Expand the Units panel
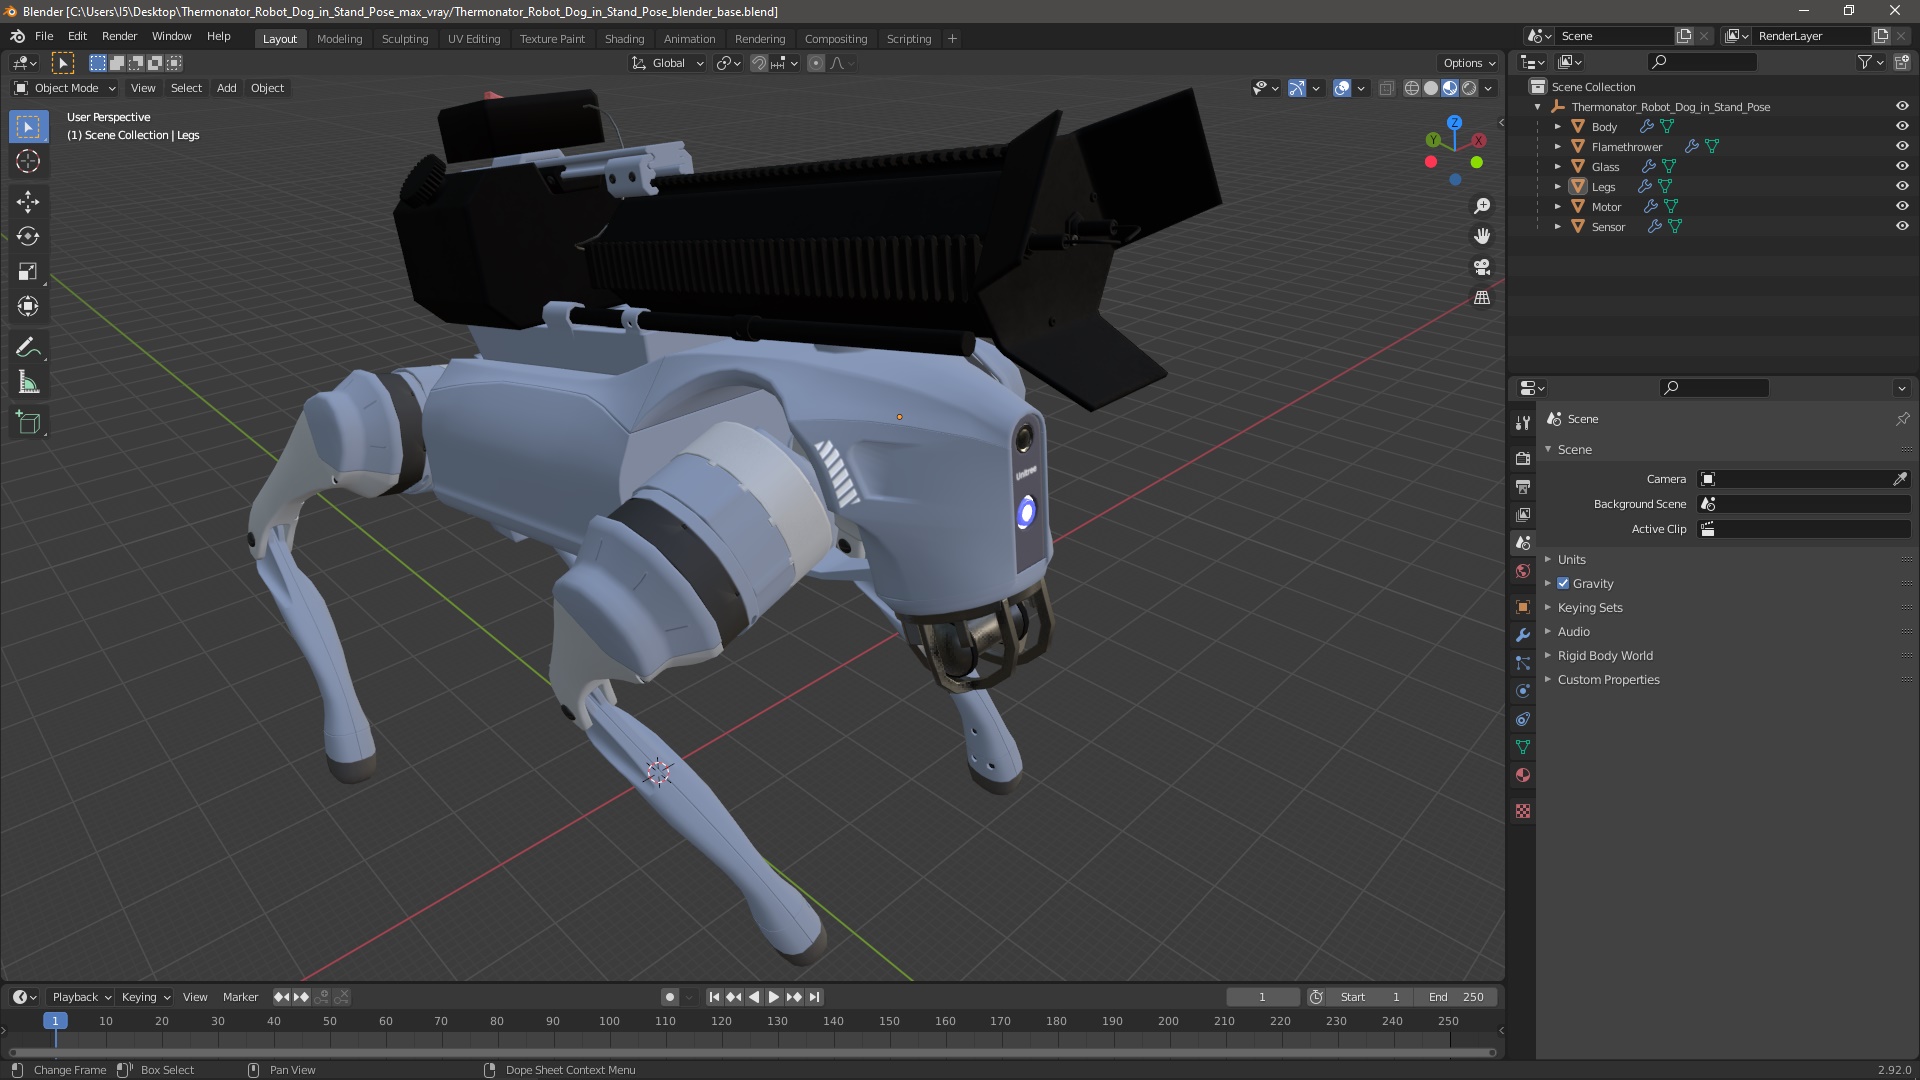The image size is (1920, 1080). [1571, 559]
